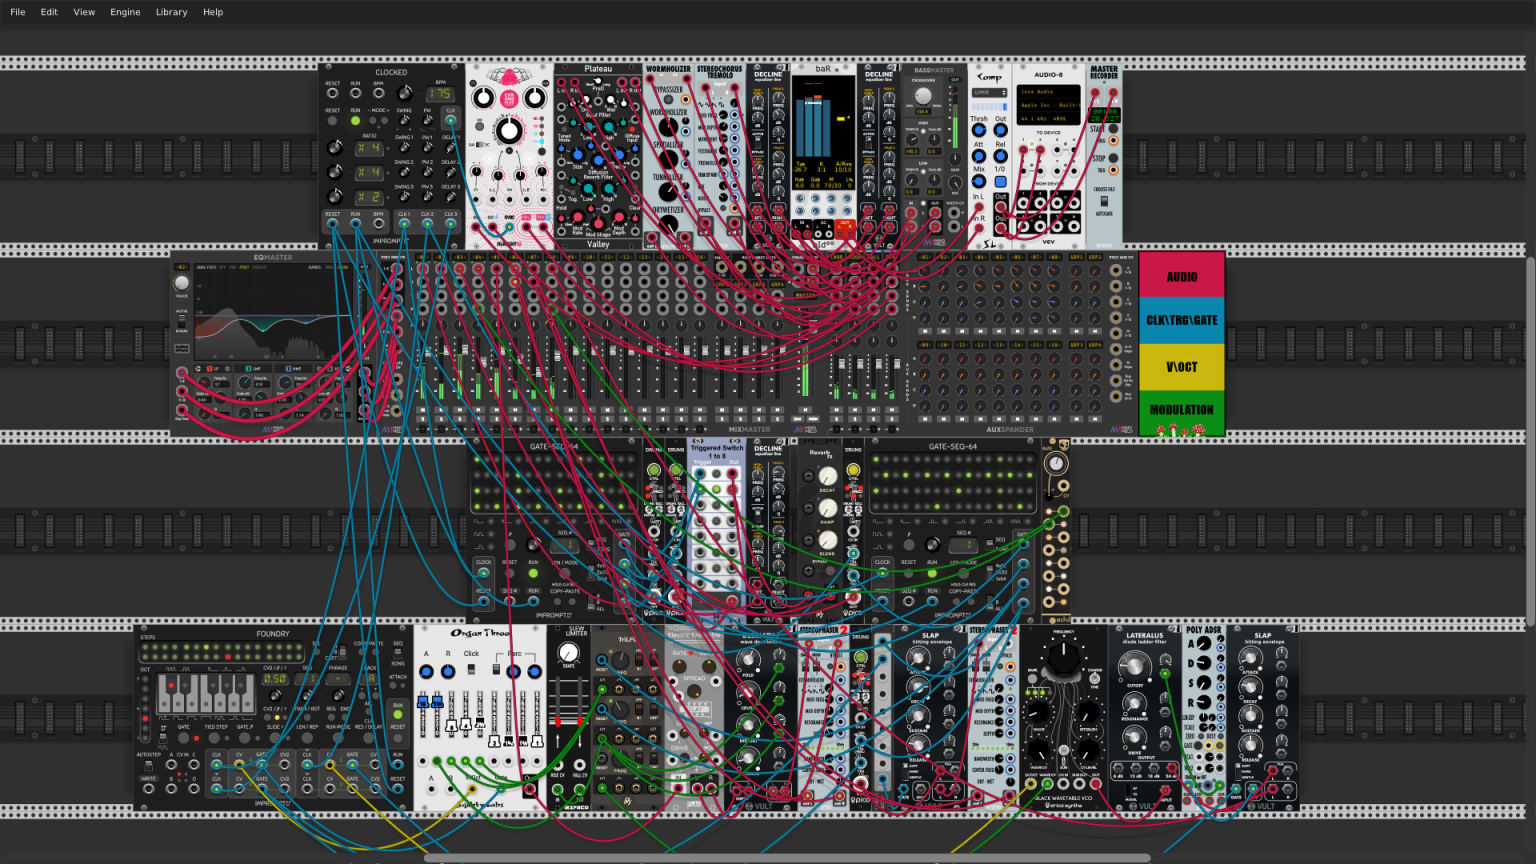Click the Blend knob on Reverb FX
Image resolution: width=1536 pixels, height=864 pixels.
coord(827,540)
